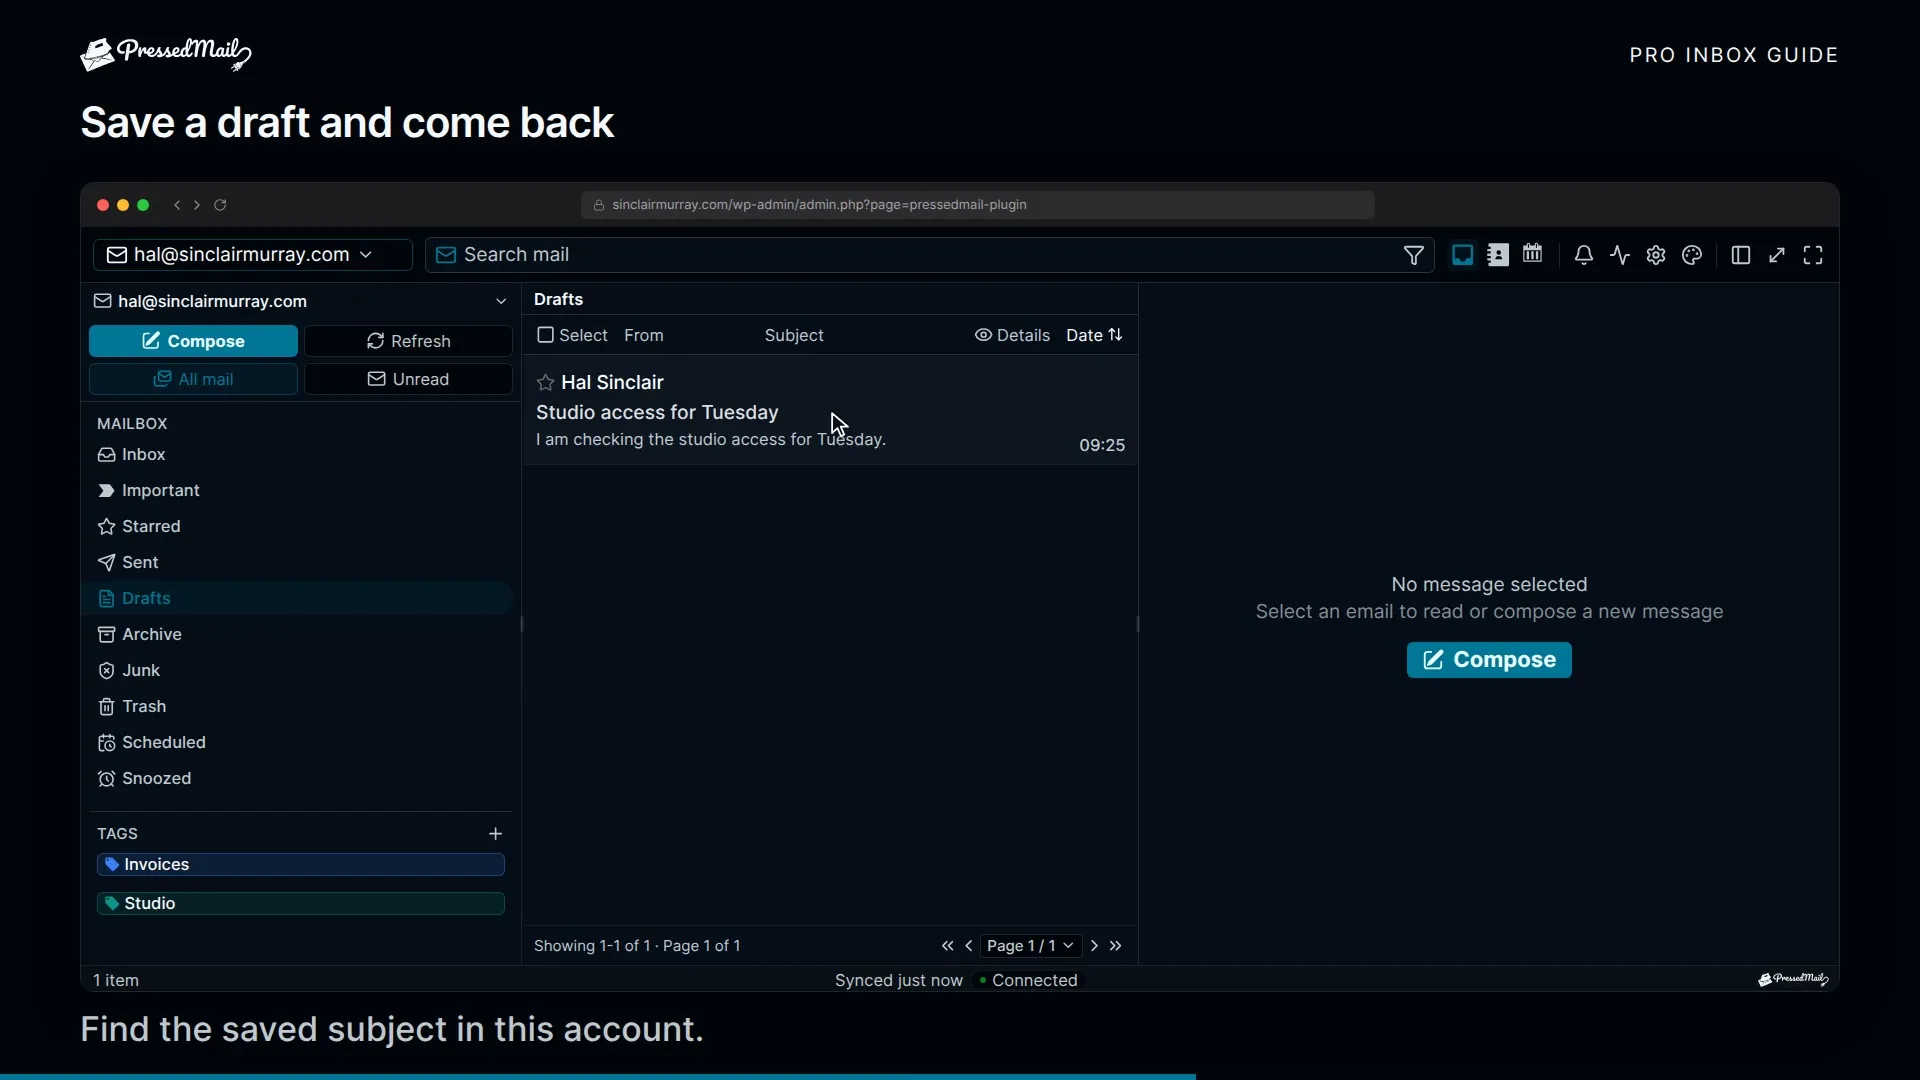Open the settings gear icon

1656,255
